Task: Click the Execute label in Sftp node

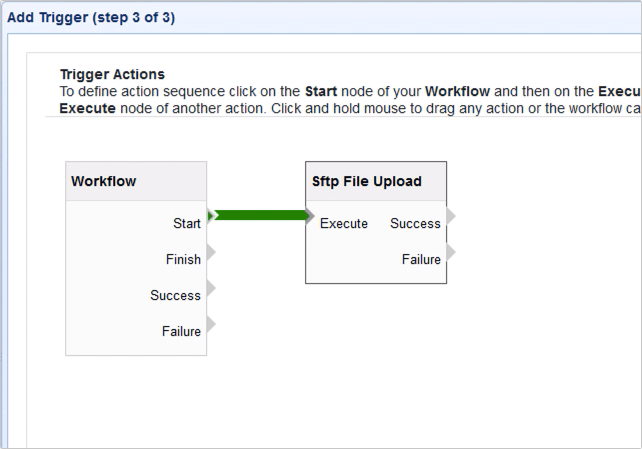Action: click(x=344, y=224)
